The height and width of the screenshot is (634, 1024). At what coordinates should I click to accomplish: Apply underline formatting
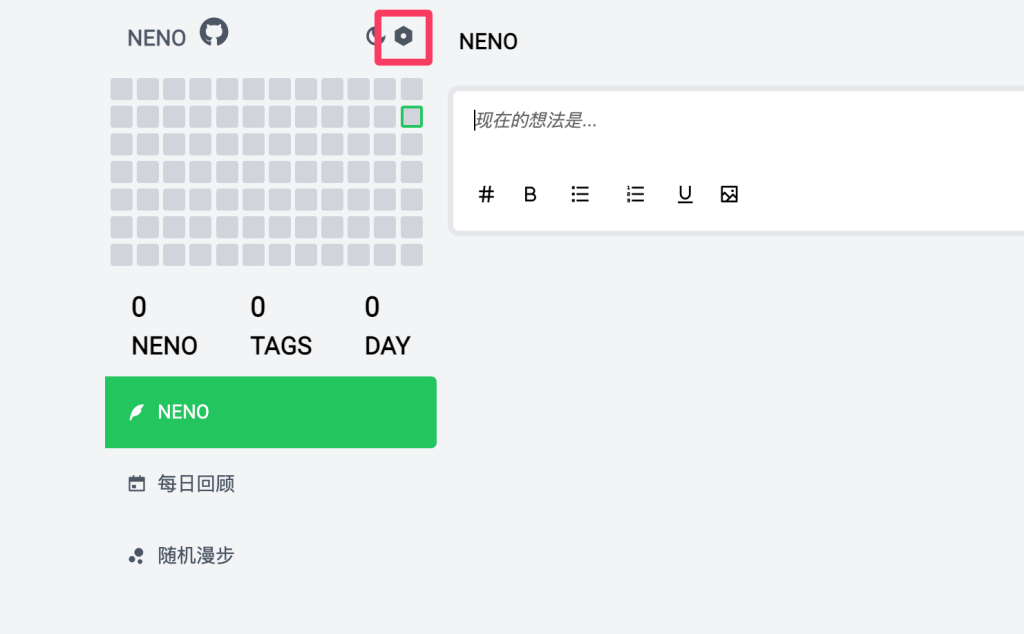[x=685, y=194]
